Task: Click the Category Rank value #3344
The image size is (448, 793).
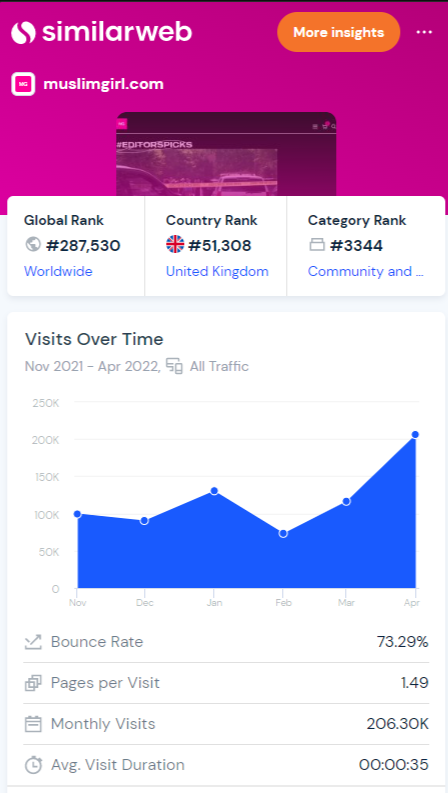Action: pyautogui.click(x=356, y=246)
